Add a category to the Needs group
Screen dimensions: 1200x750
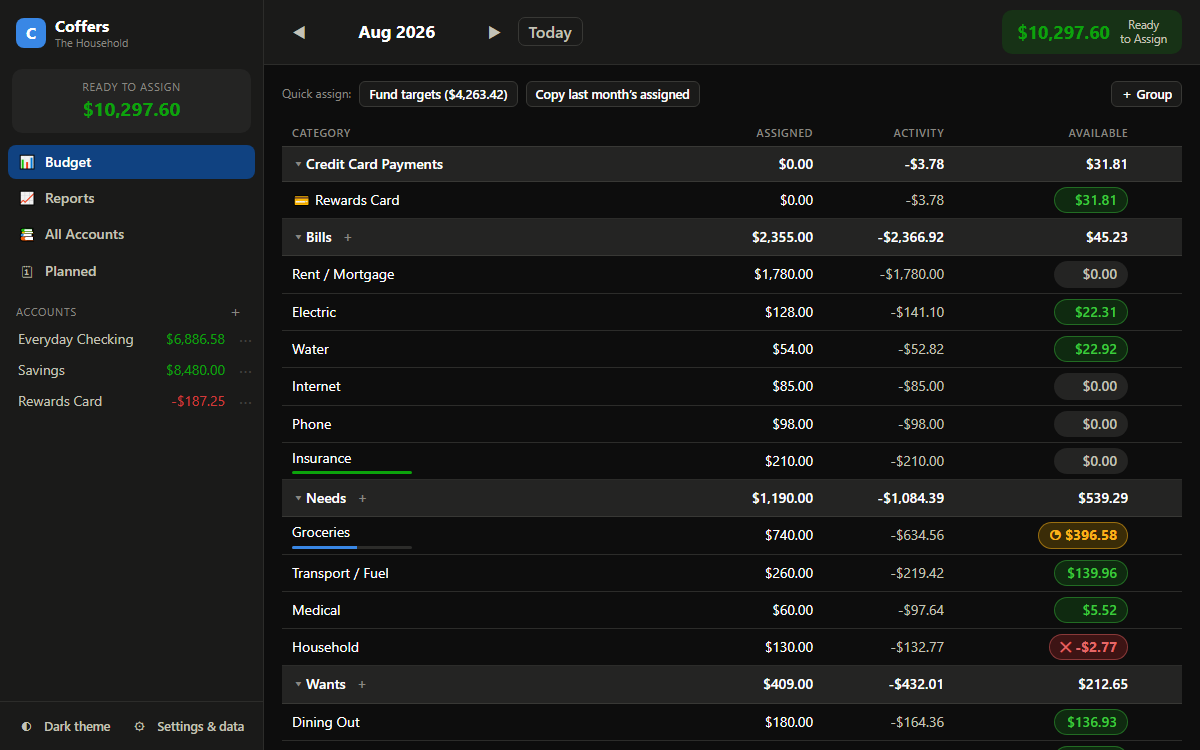tap(363, 498)
